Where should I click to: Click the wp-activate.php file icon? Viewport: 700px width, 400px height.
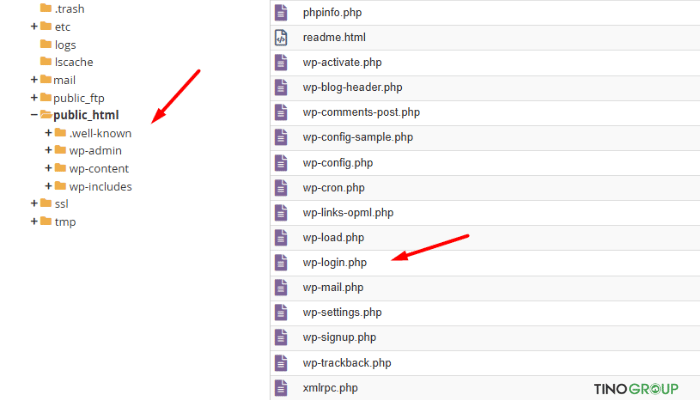(281, 62)
